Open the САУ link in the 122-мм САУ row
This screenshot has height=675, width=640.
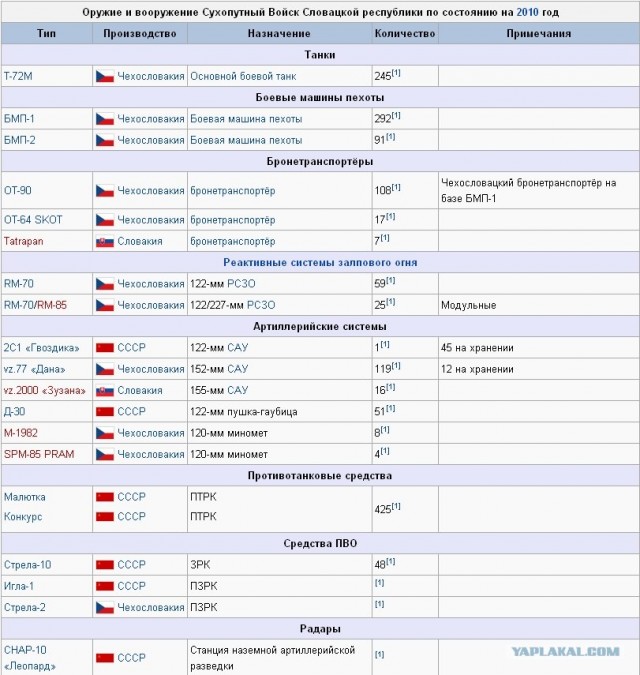point(238,348)
